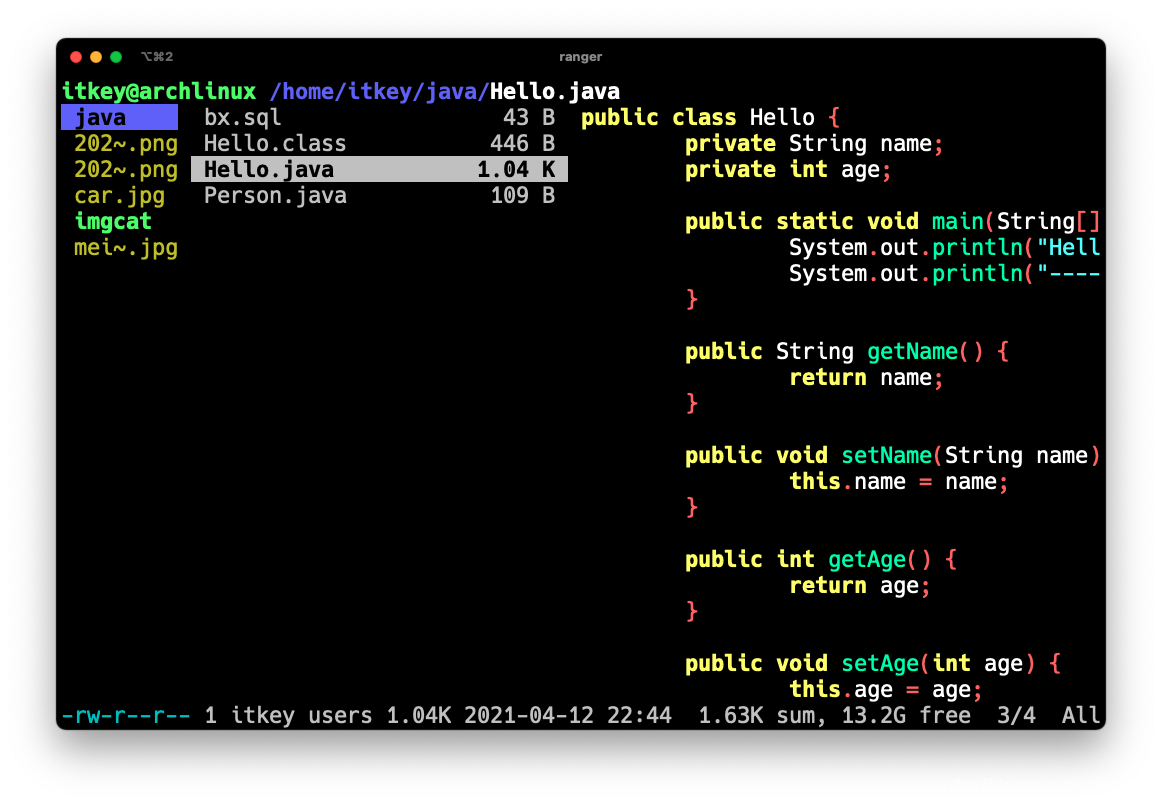
Task: Select the highlighted java directory
Action: (119, 118)
